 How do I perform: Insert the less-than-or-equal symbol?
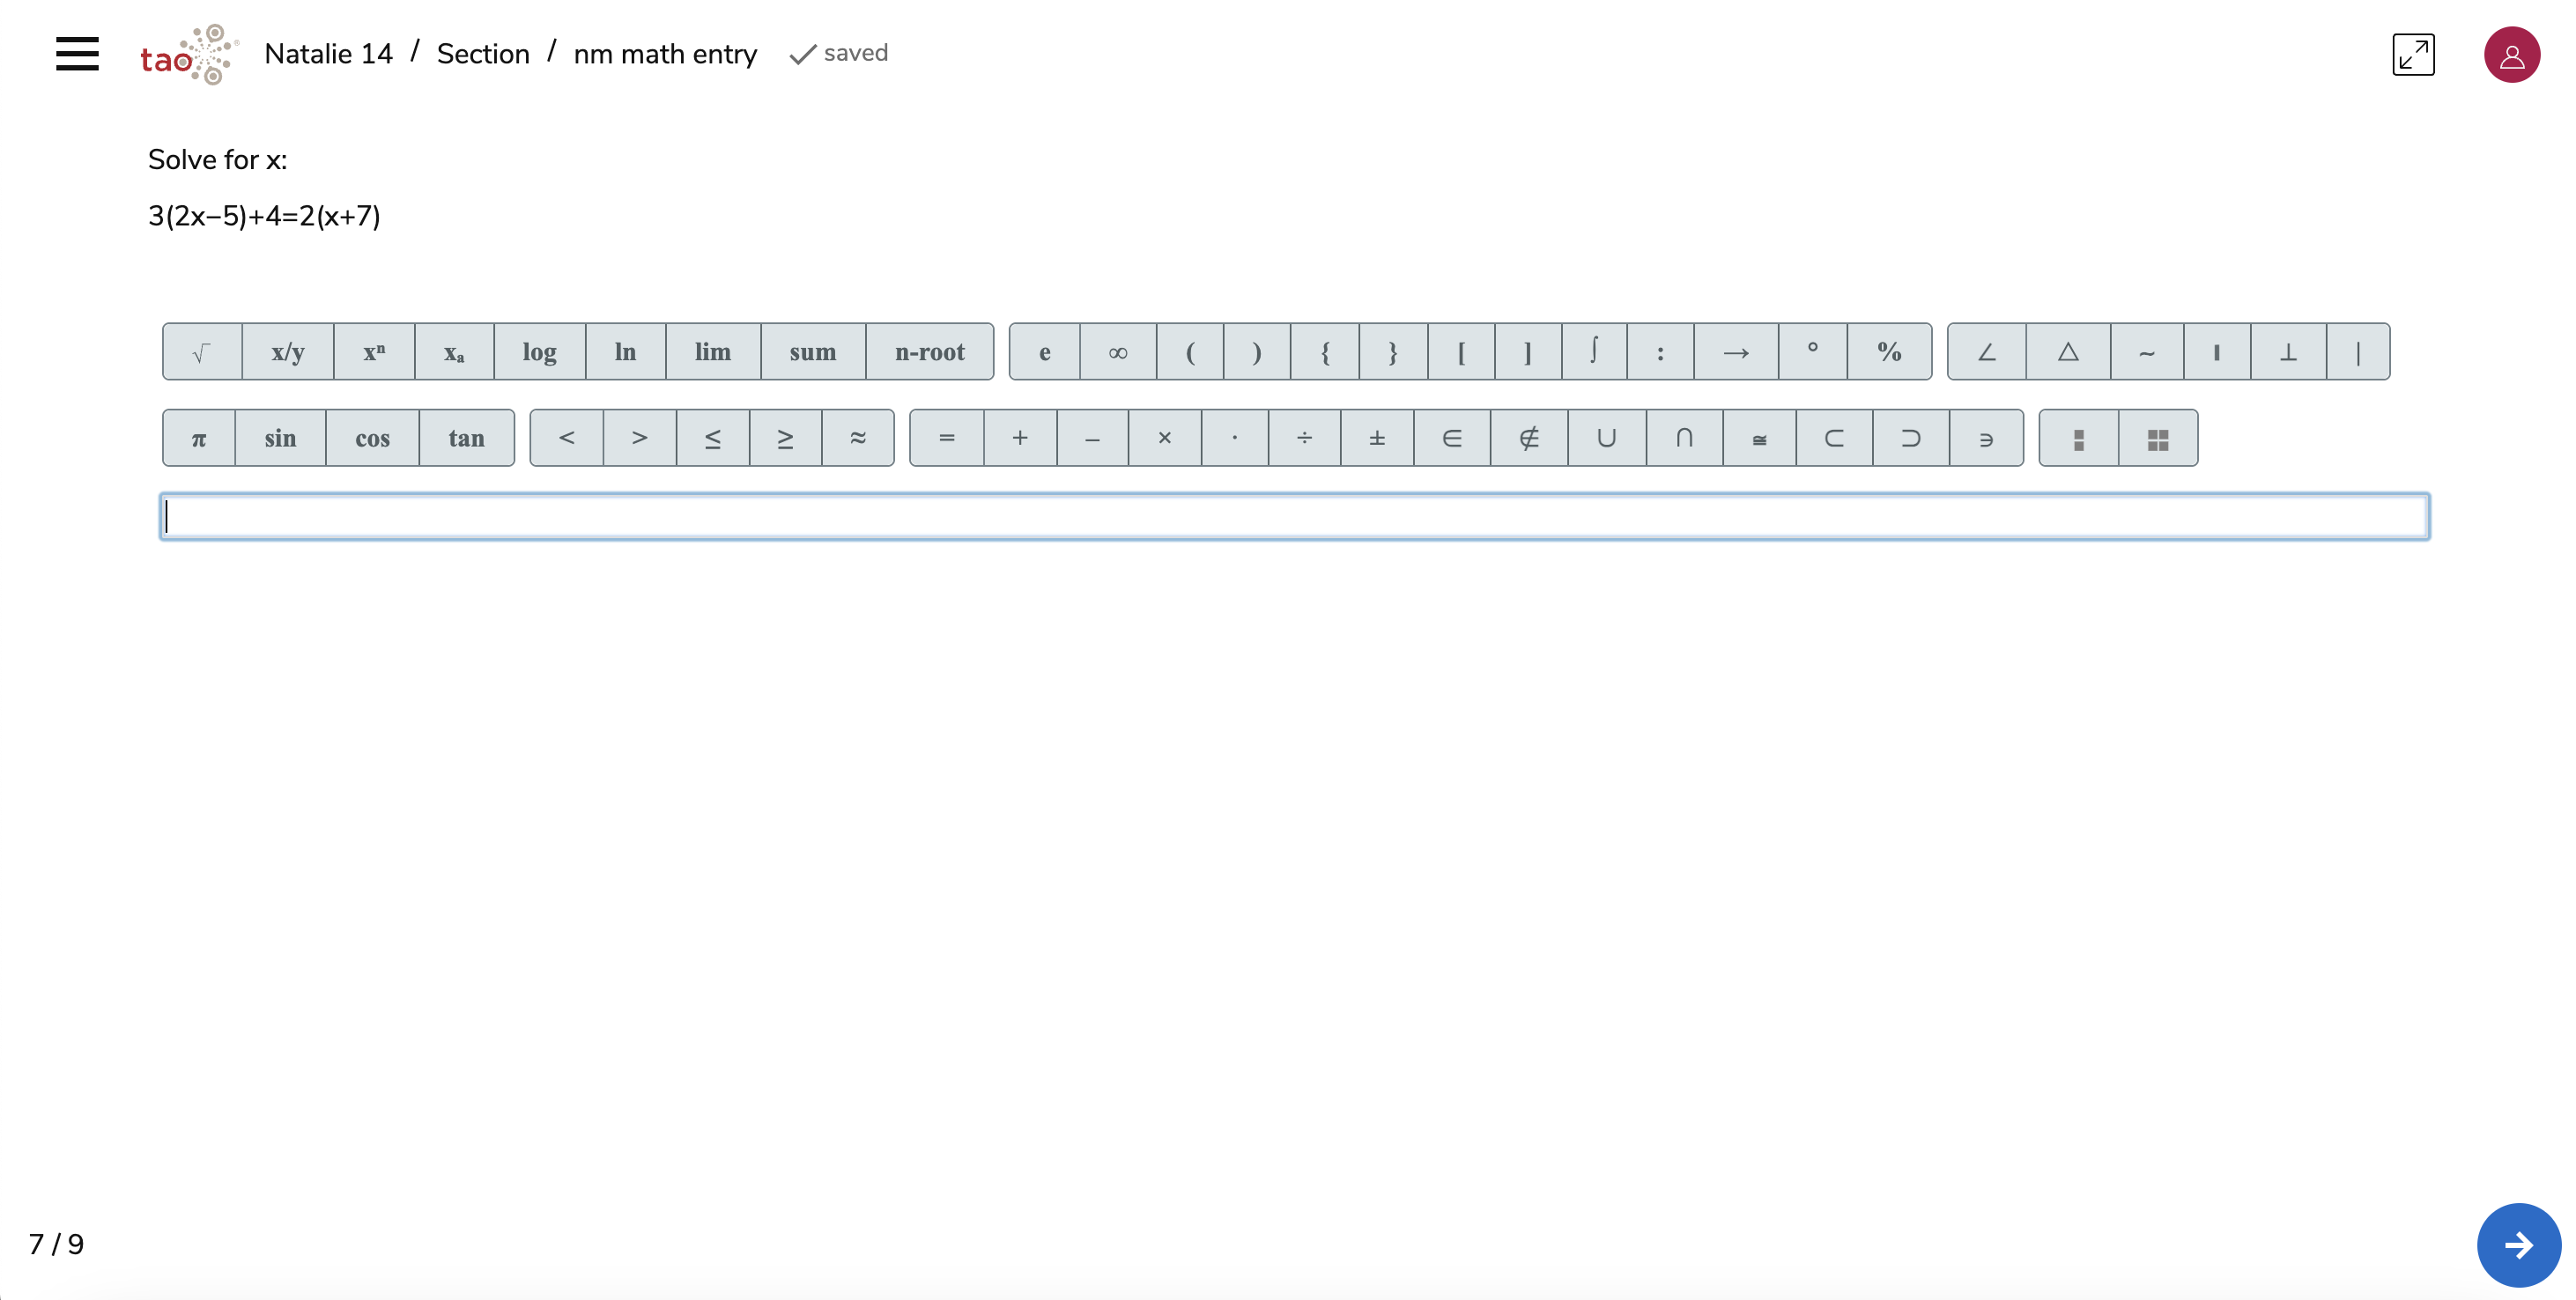point(712,438)
